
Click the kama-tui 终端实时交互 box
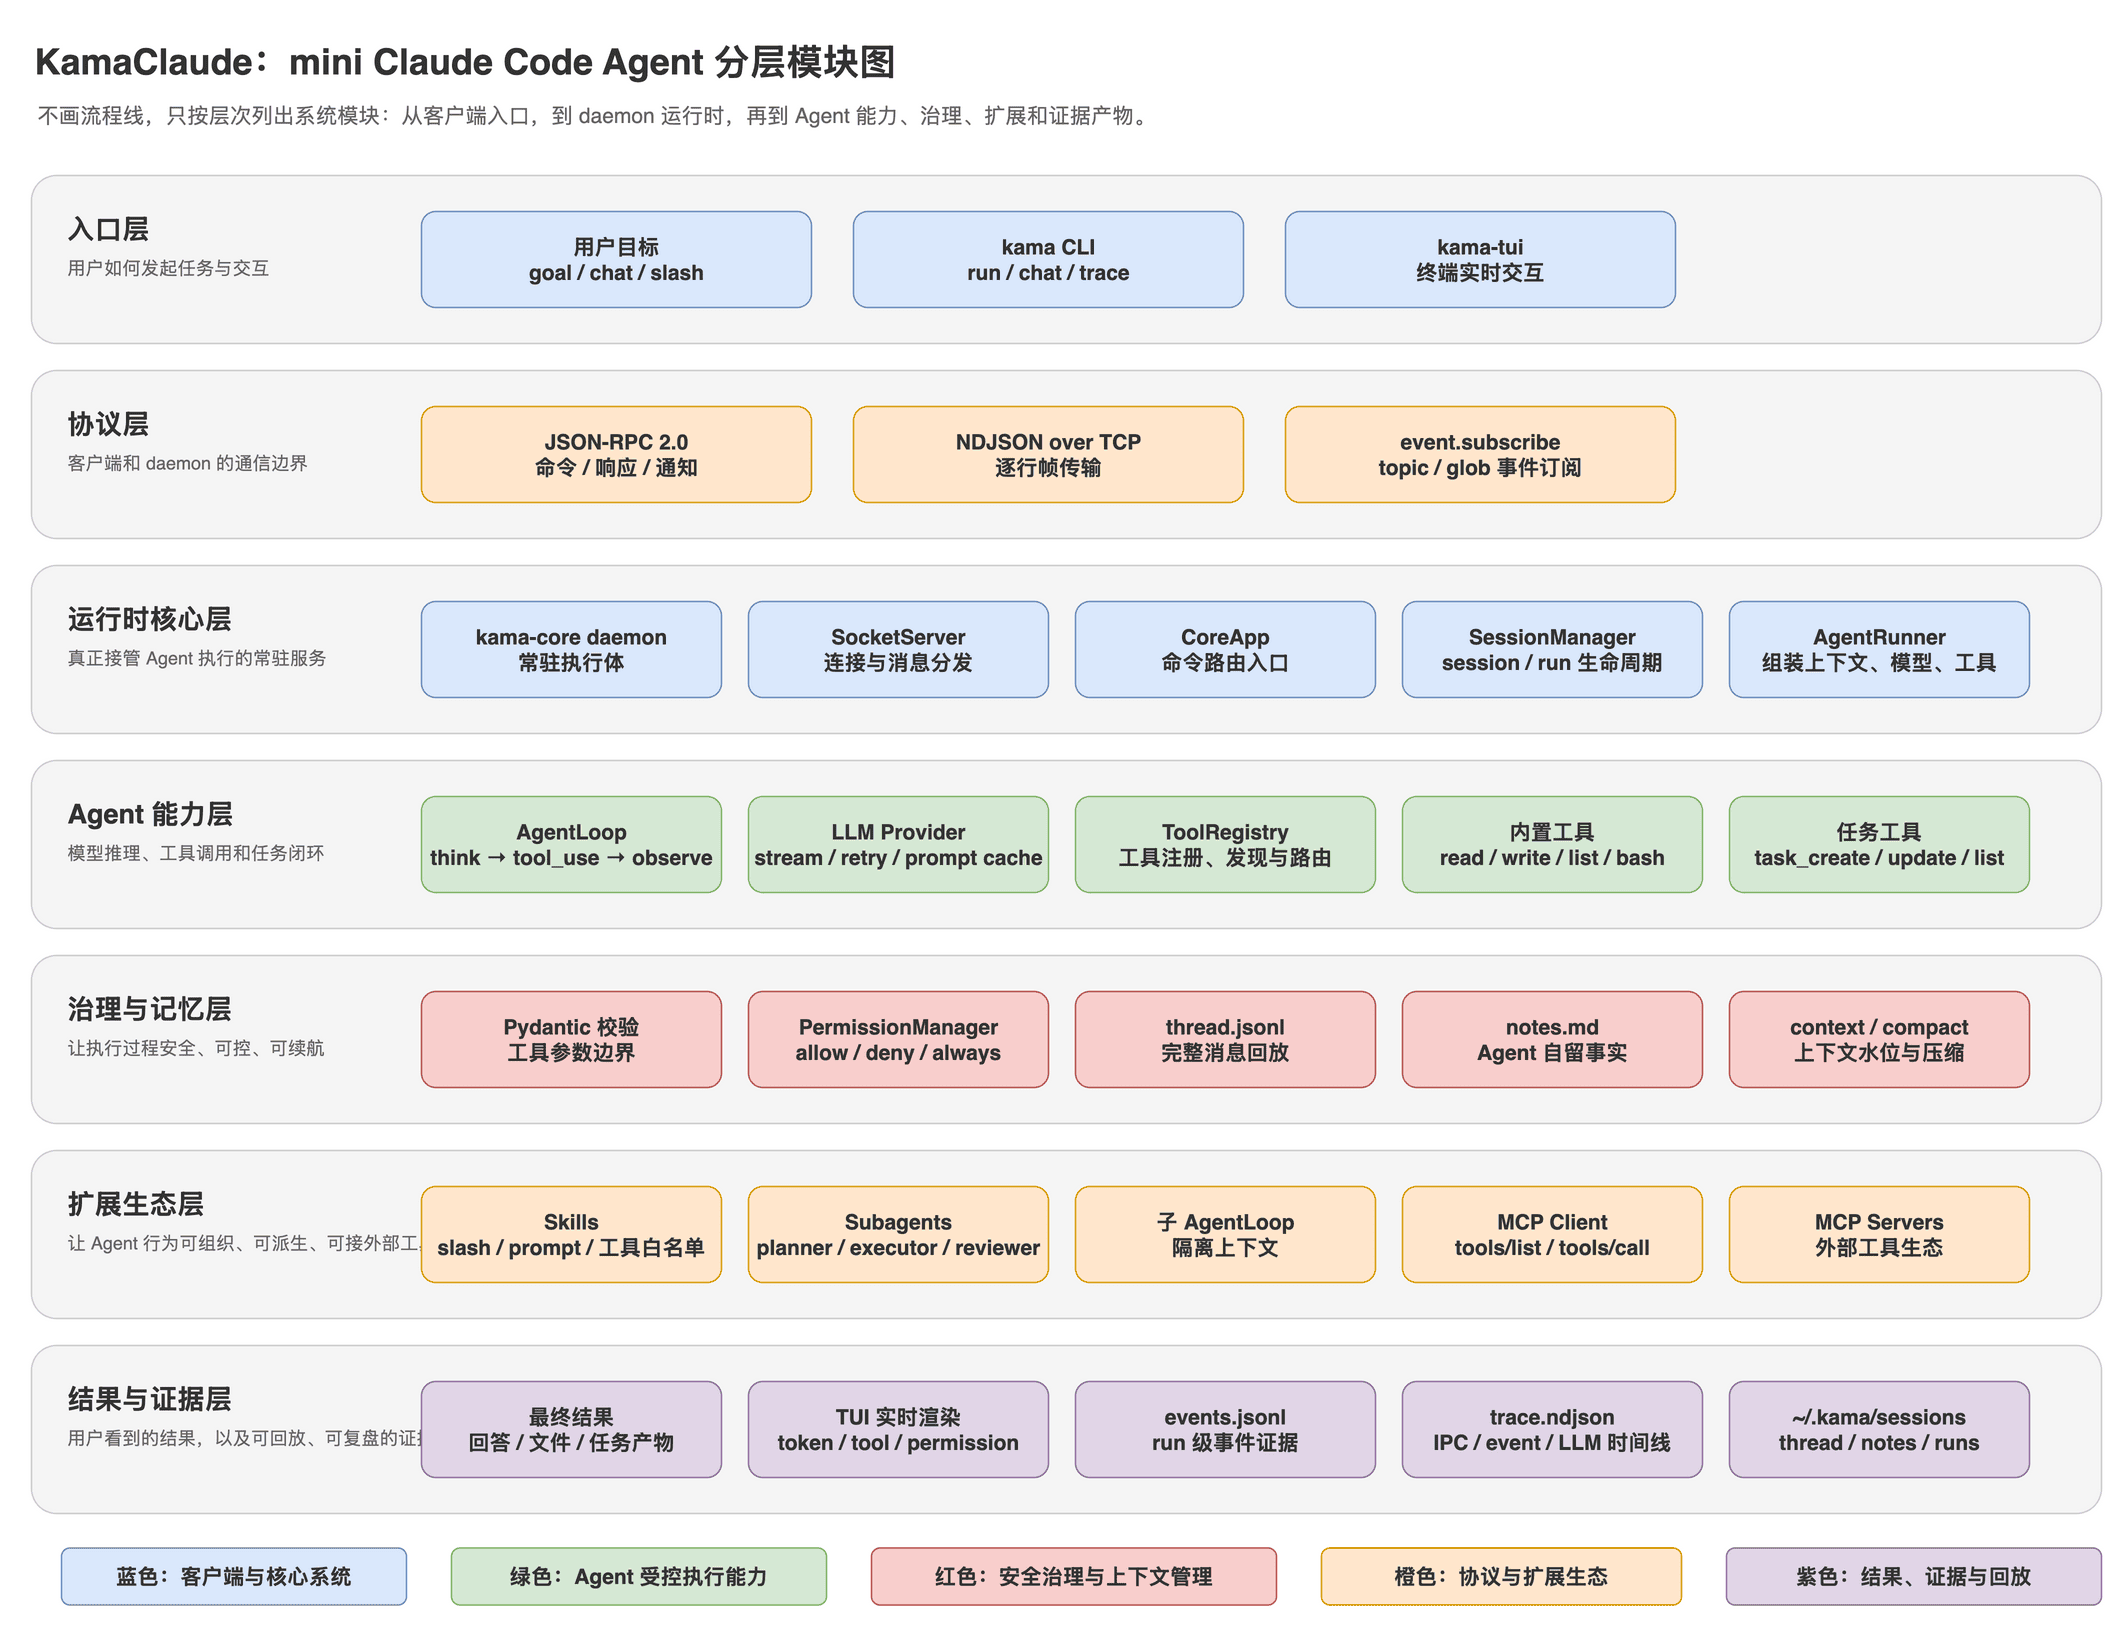pos(1480,259)
